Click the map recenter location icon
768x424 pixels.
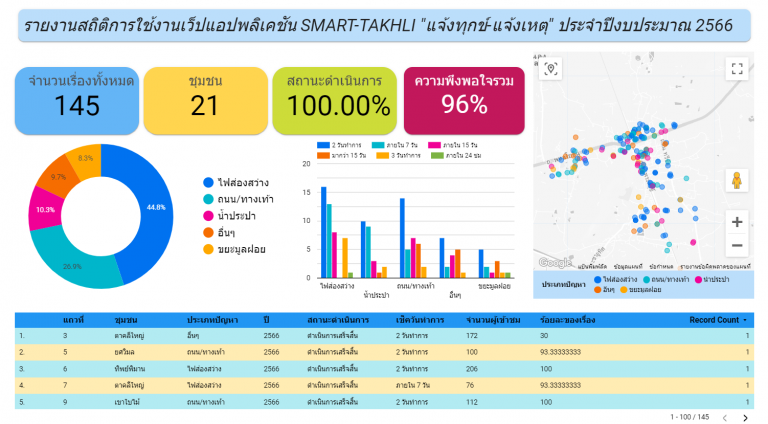pyautogui.click(x=551, y=69)
